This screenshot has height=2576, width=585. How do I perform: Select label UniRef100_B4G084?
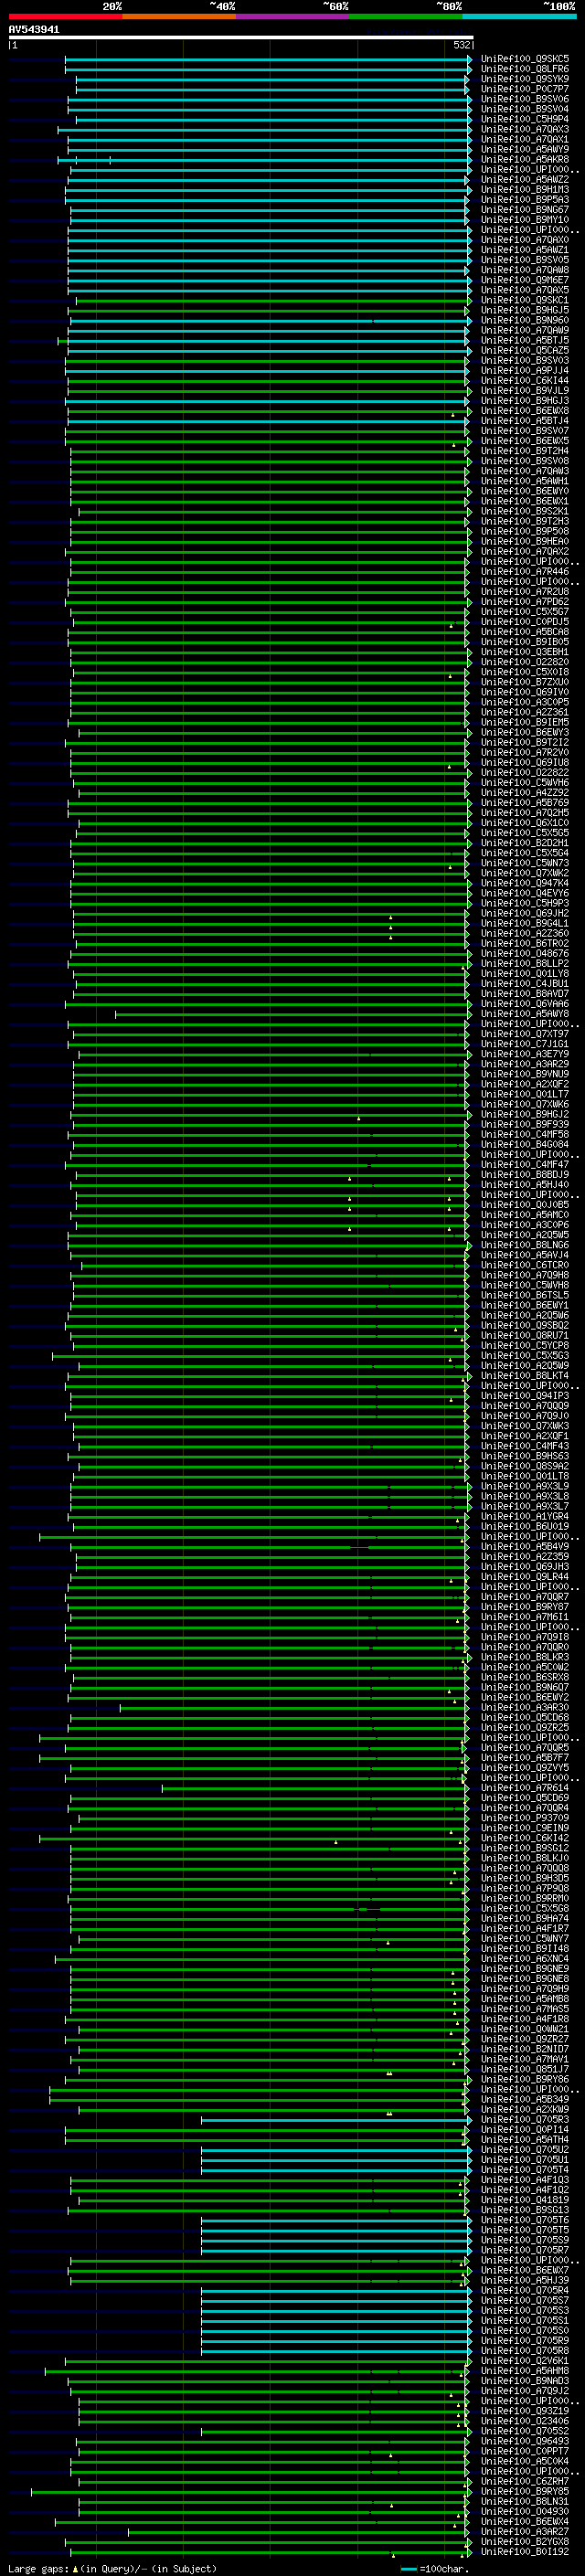pyautogui.click(x=525, y=1144)
